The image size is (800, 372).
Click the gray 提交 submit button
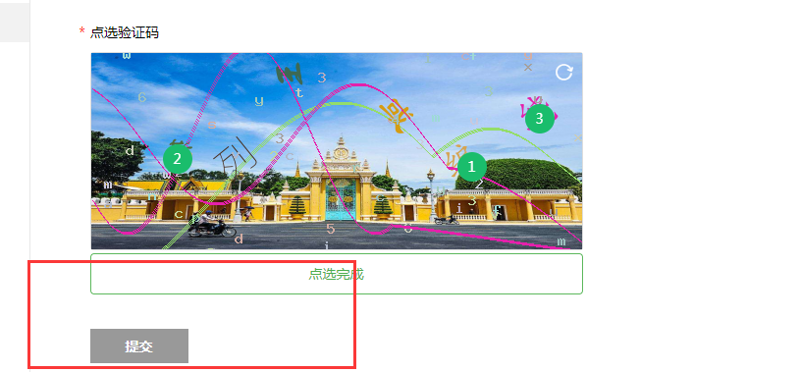point(139,345)
